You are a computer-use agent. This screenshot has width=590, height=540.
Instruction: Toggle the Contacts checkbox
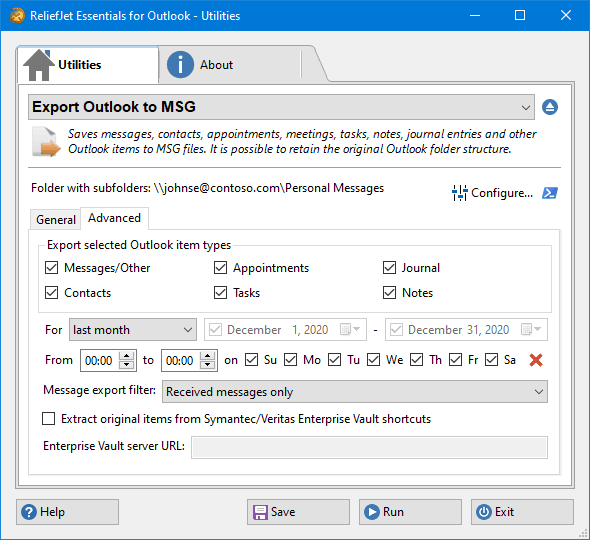(52, 293)
